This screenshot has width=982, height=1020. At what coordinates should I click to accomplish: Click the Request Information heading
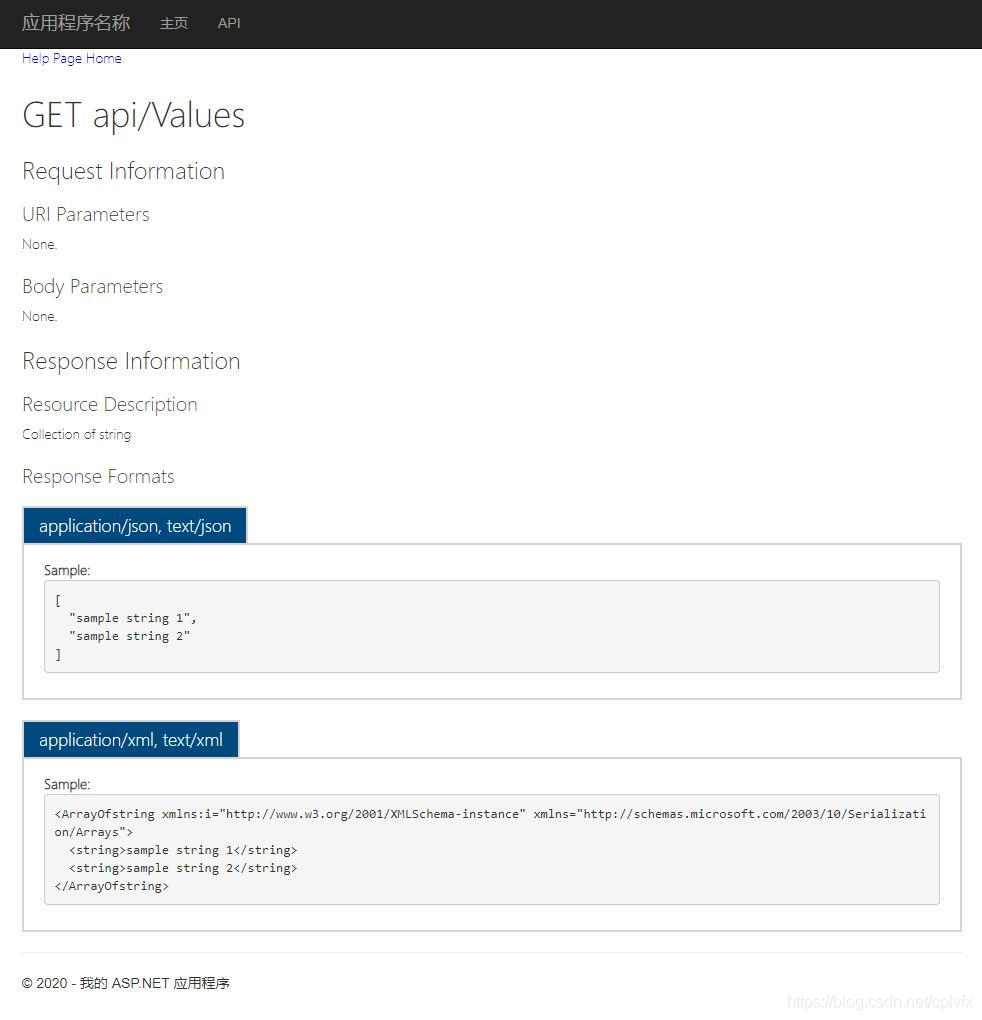click(x=123, y=171)
